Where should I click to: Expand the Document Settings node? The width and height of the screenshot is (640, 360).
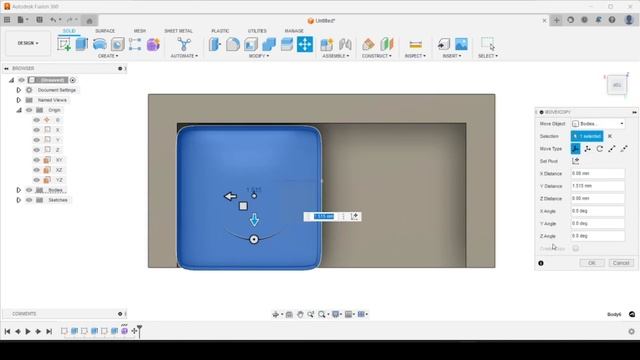[x=19, y=90]
